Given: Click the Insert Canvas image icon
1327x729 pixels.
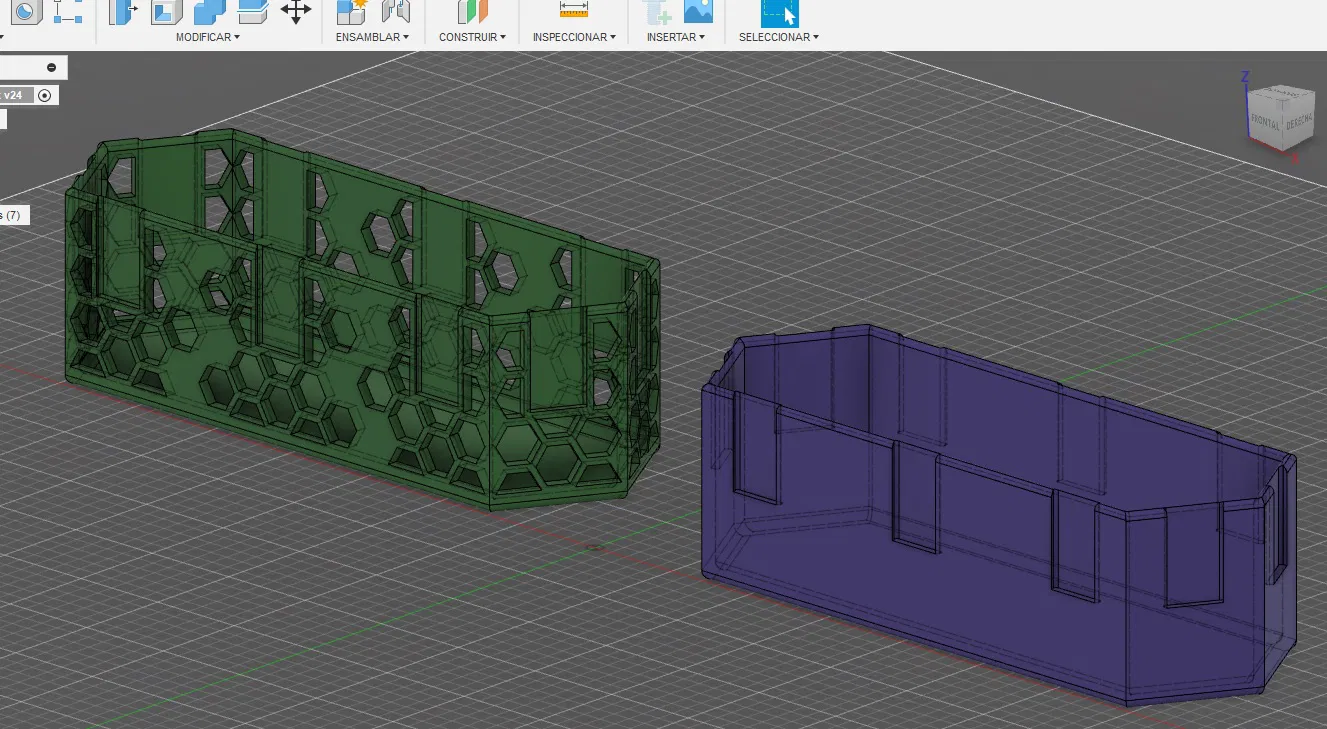Looking at the screenshot, I should pos(698,11).
